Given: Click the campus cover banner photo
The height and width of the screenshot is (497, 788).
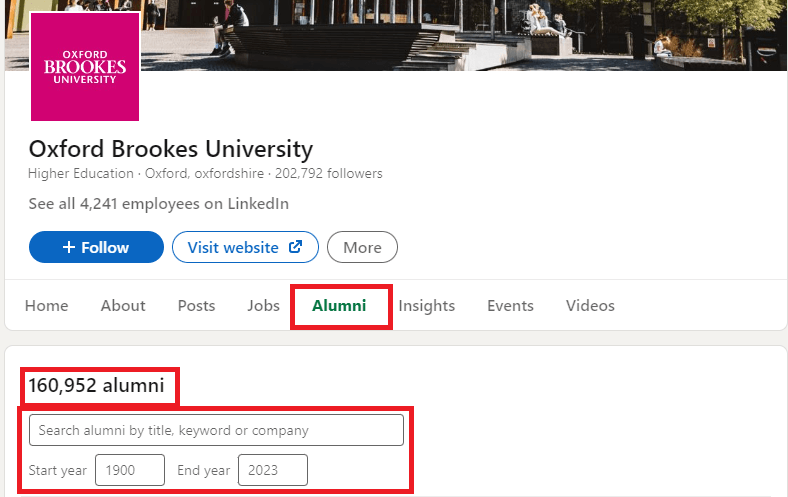Looking at the screenshot, I should (x=462, y=35).
